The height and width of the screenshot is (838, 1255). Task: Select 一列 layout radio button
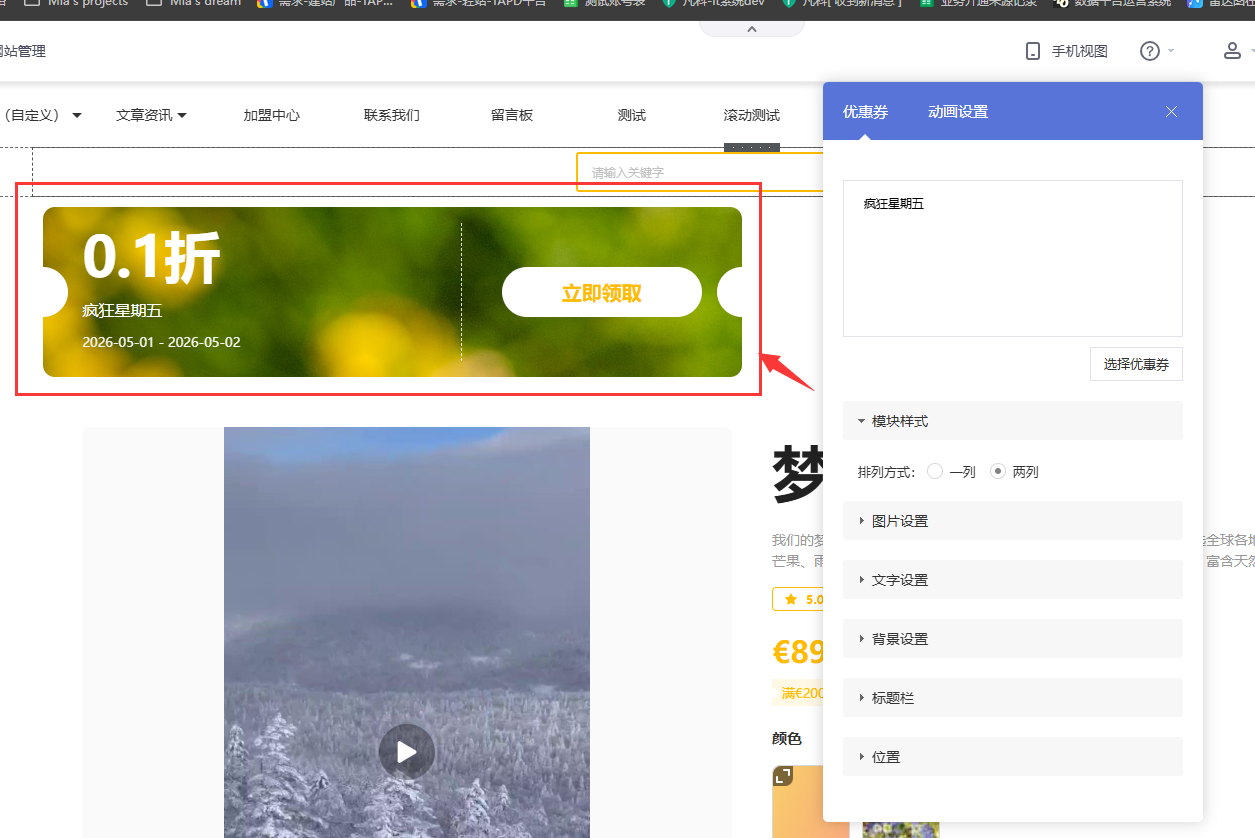click(x=935, y=471)
